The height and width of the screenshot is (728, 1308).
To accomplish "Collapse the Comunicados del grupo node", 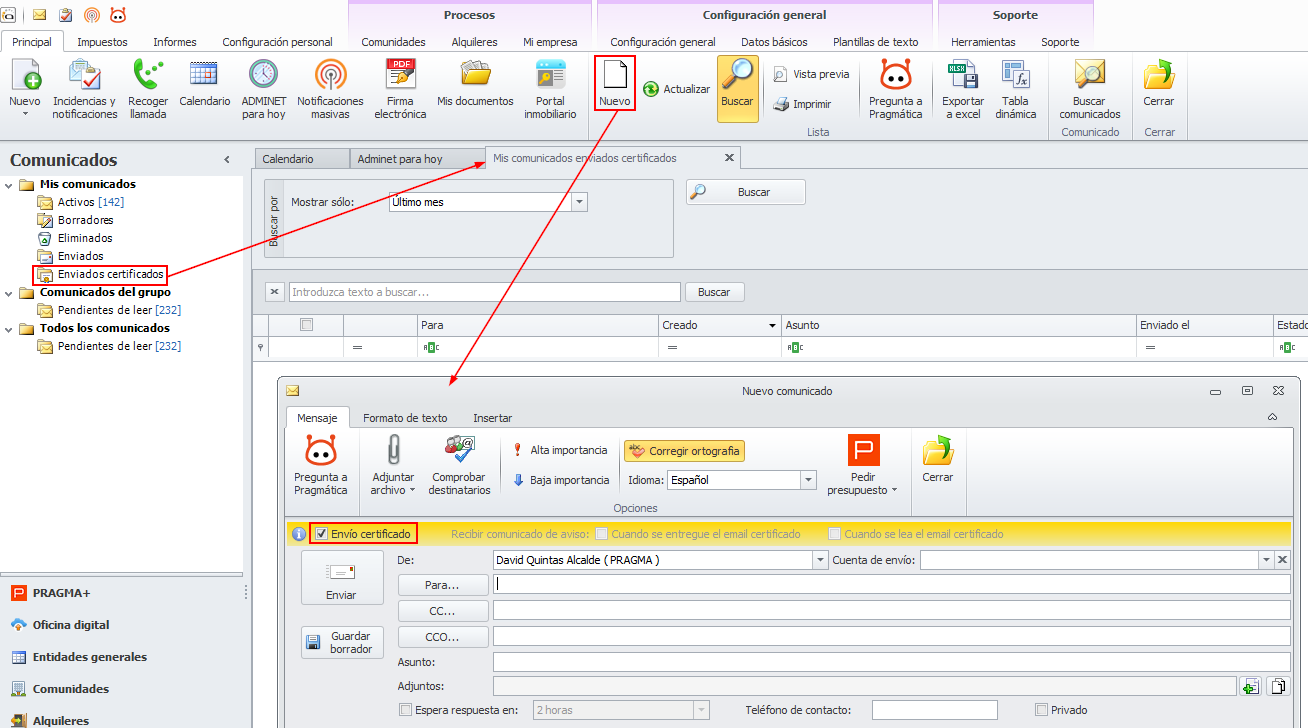I will tap(10, 292).
